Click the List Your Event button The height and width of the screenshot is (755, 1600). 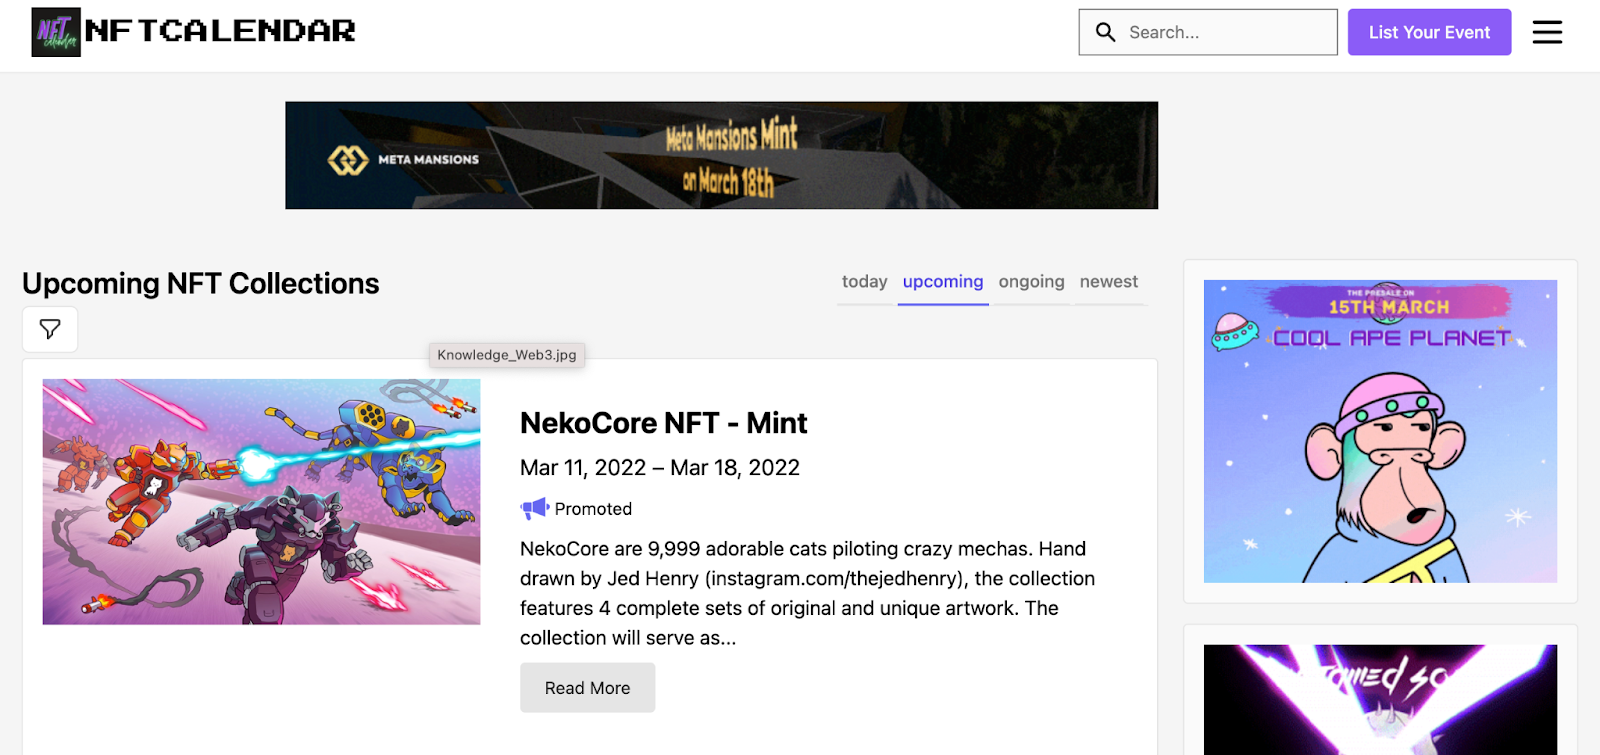(1429, 32)
